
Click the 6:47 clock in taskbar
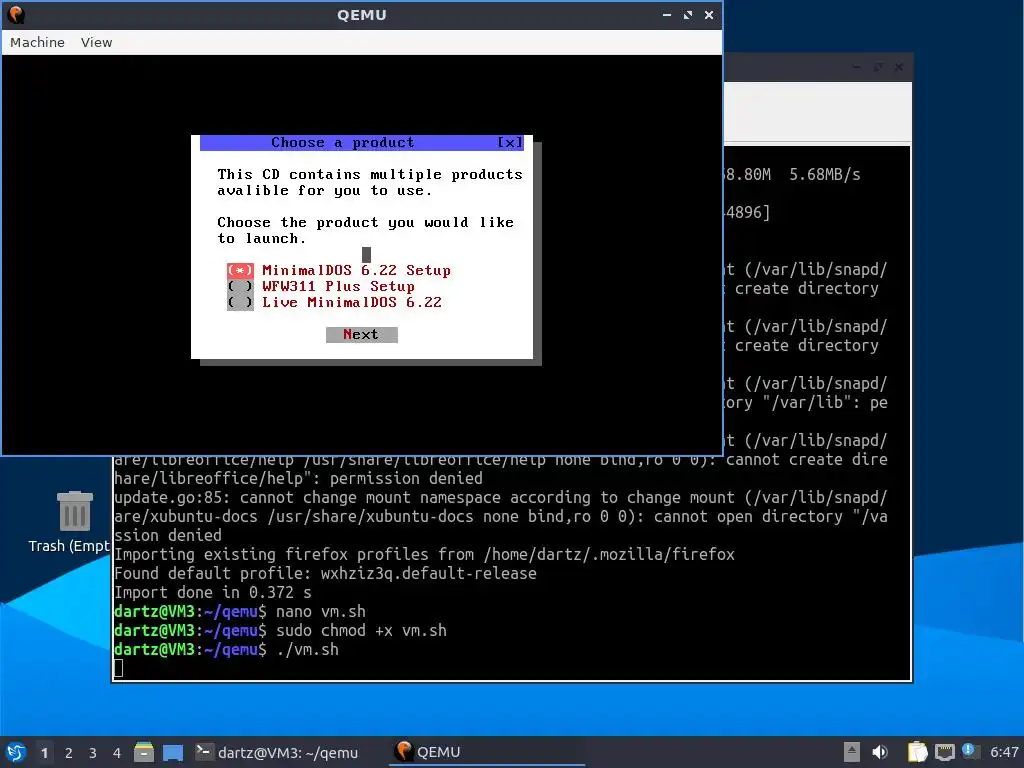coord(1004,752)
